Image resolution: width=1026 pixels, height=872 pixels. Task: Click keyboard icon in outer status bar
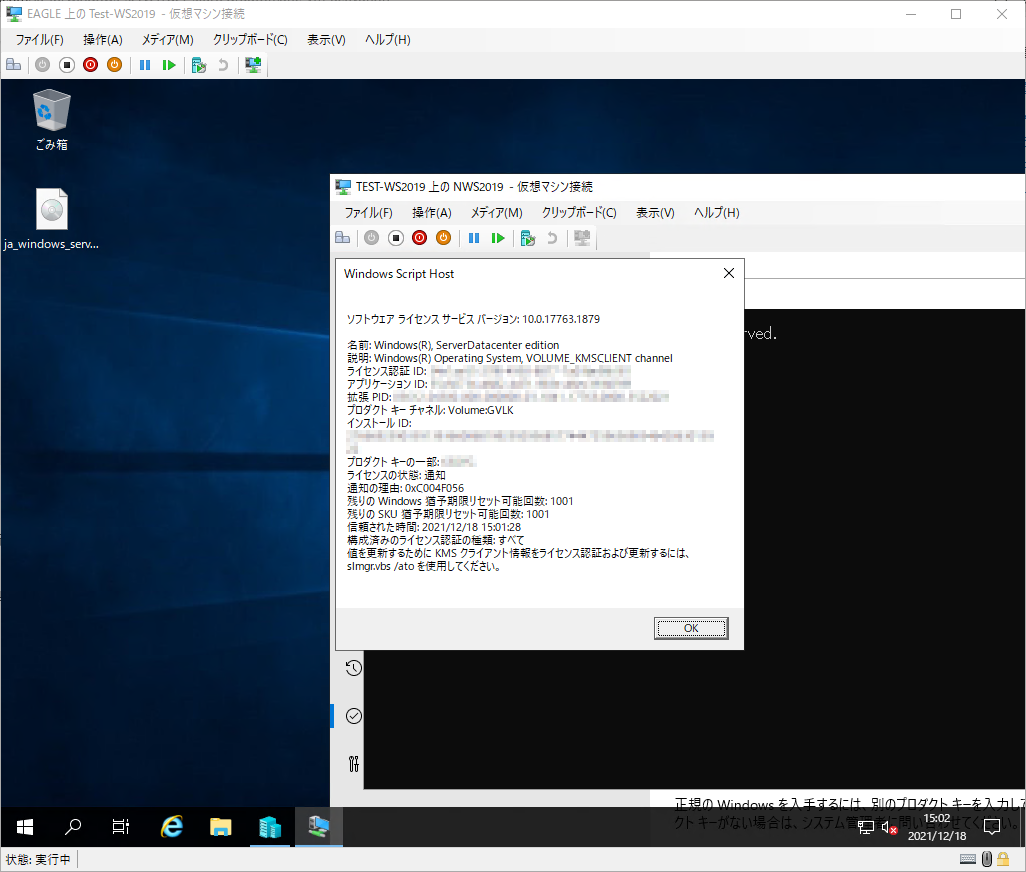pyautogui.click(x=968, y=859)
